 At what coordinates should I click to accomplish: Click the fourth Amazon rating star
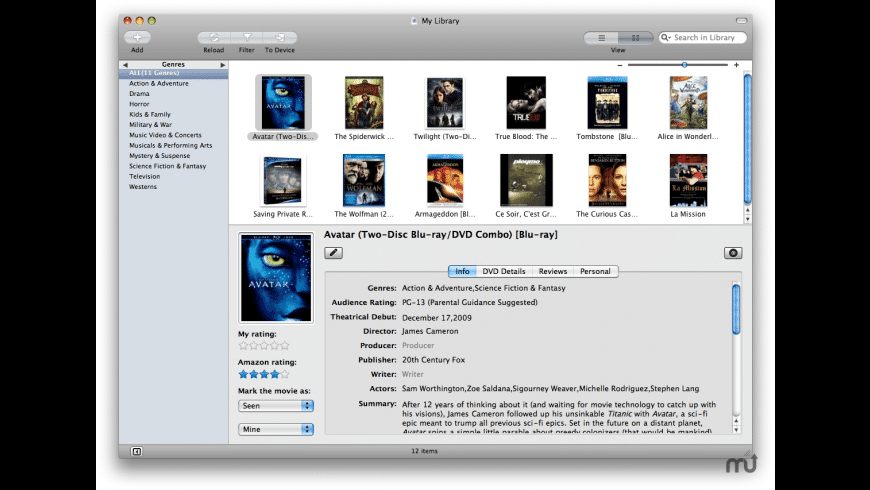click(x=275, y=375)
